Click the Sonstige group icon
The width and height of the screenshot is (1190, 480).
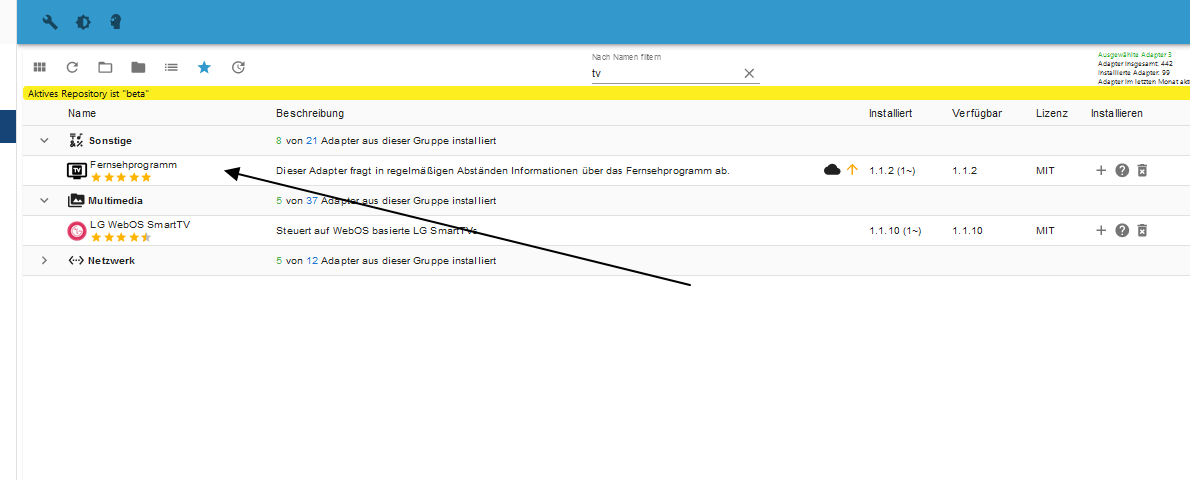pyautogui.click(x=76, y=141)
